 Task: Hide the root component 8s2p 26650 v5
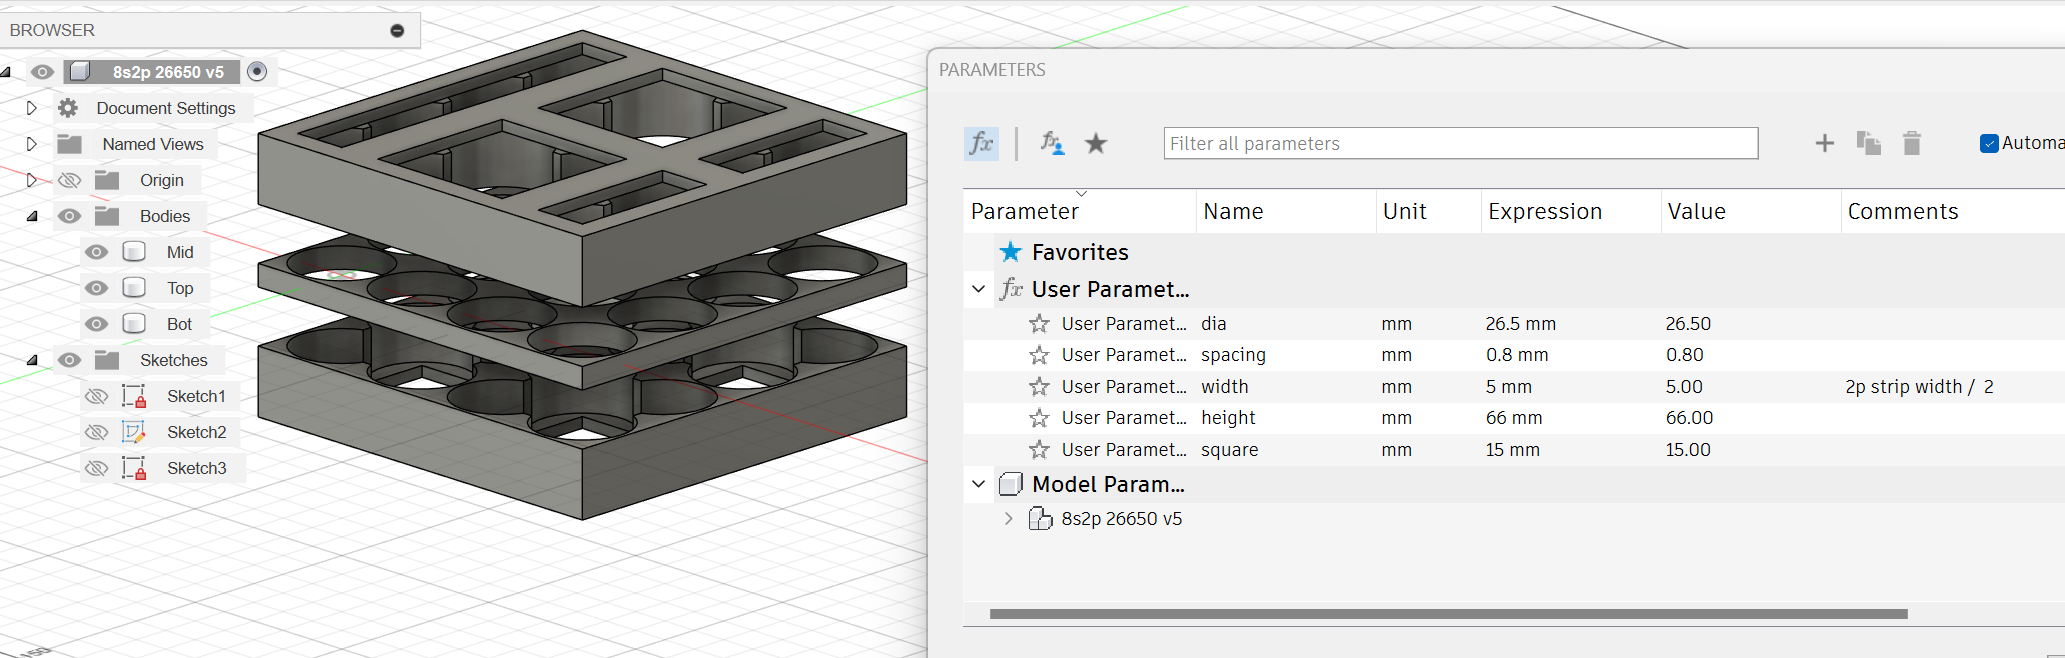(42, 72)
